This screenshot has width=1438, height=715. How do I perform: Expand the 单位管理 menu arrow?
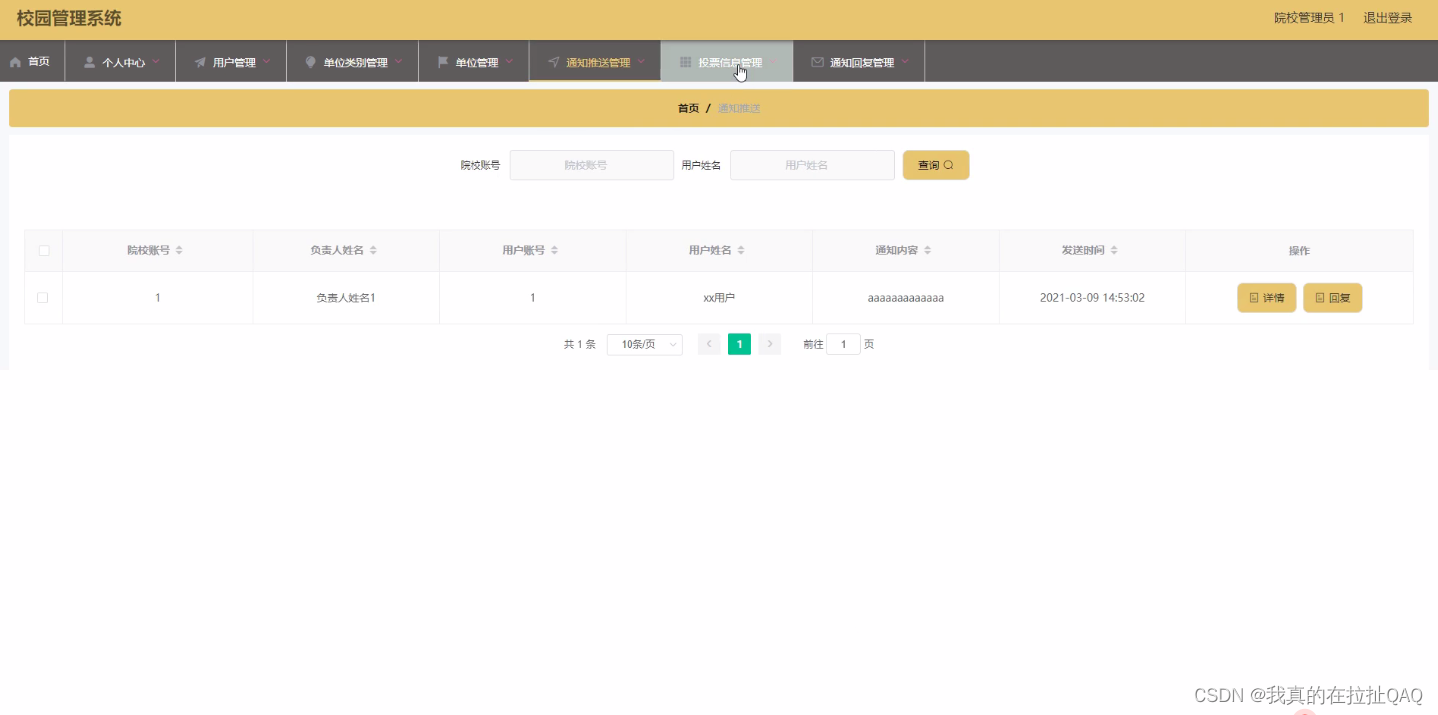coord(509,61)
